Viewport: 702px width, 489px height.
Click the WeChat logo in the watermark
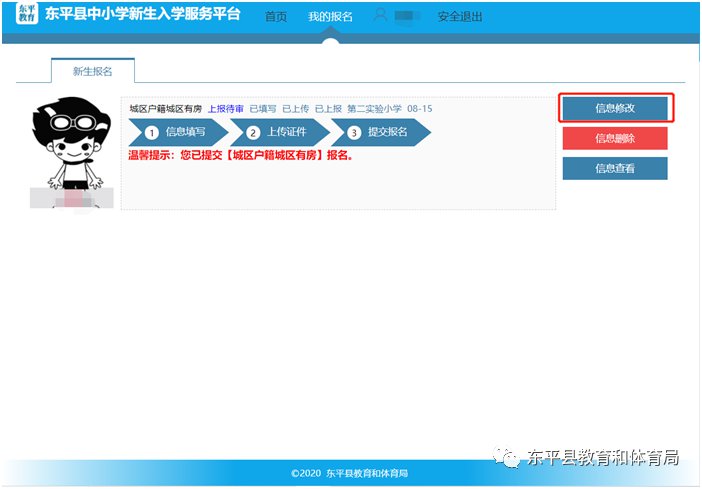(511, 457)
